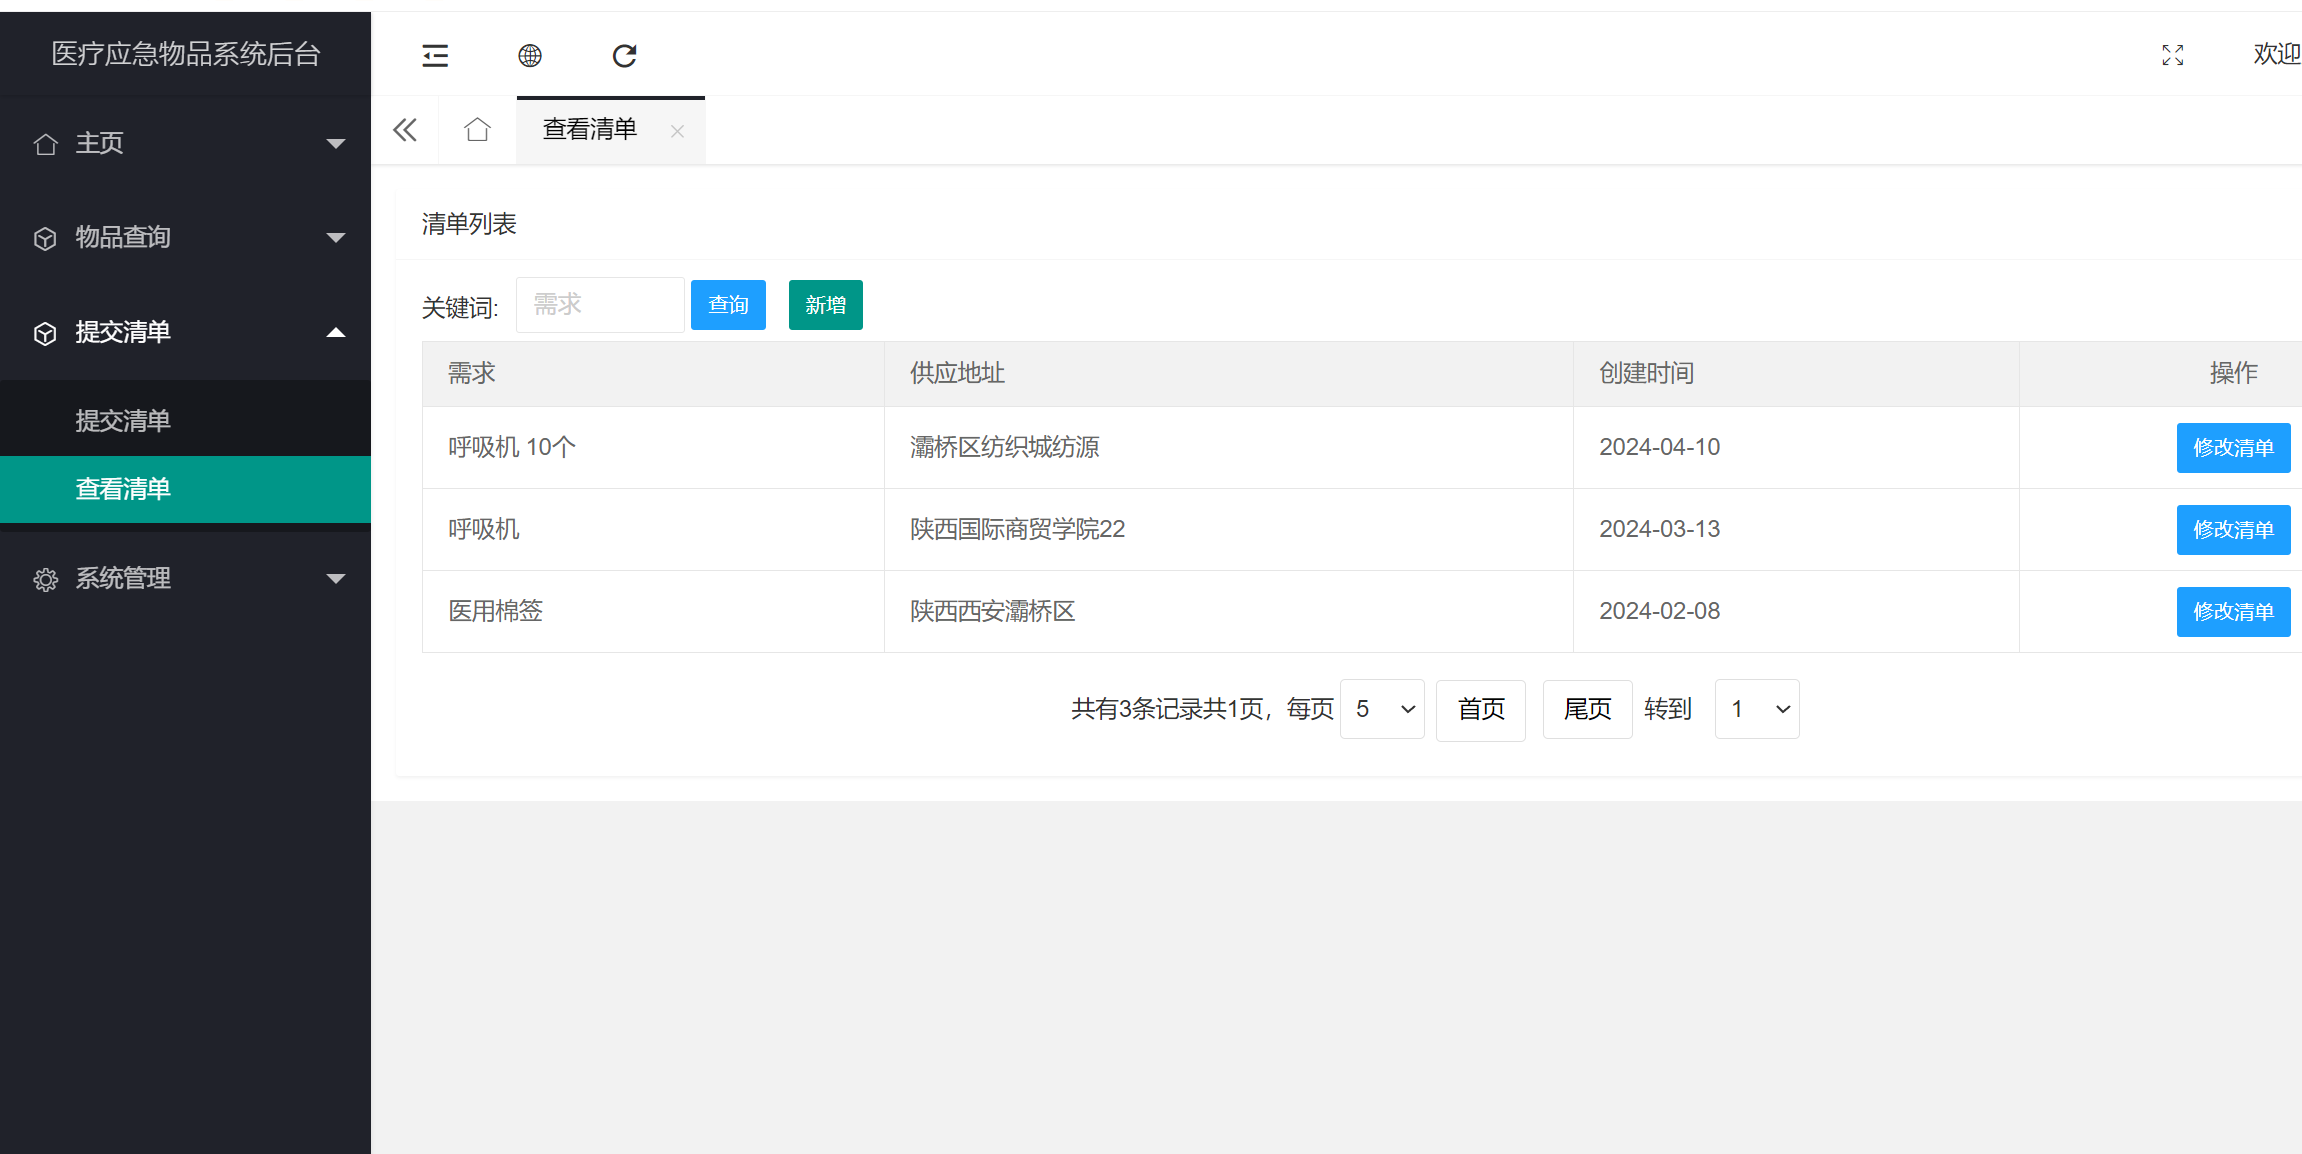Click the 新增 add button
The width and height of the screenshot is (2302, 1154).
[825, 305]
